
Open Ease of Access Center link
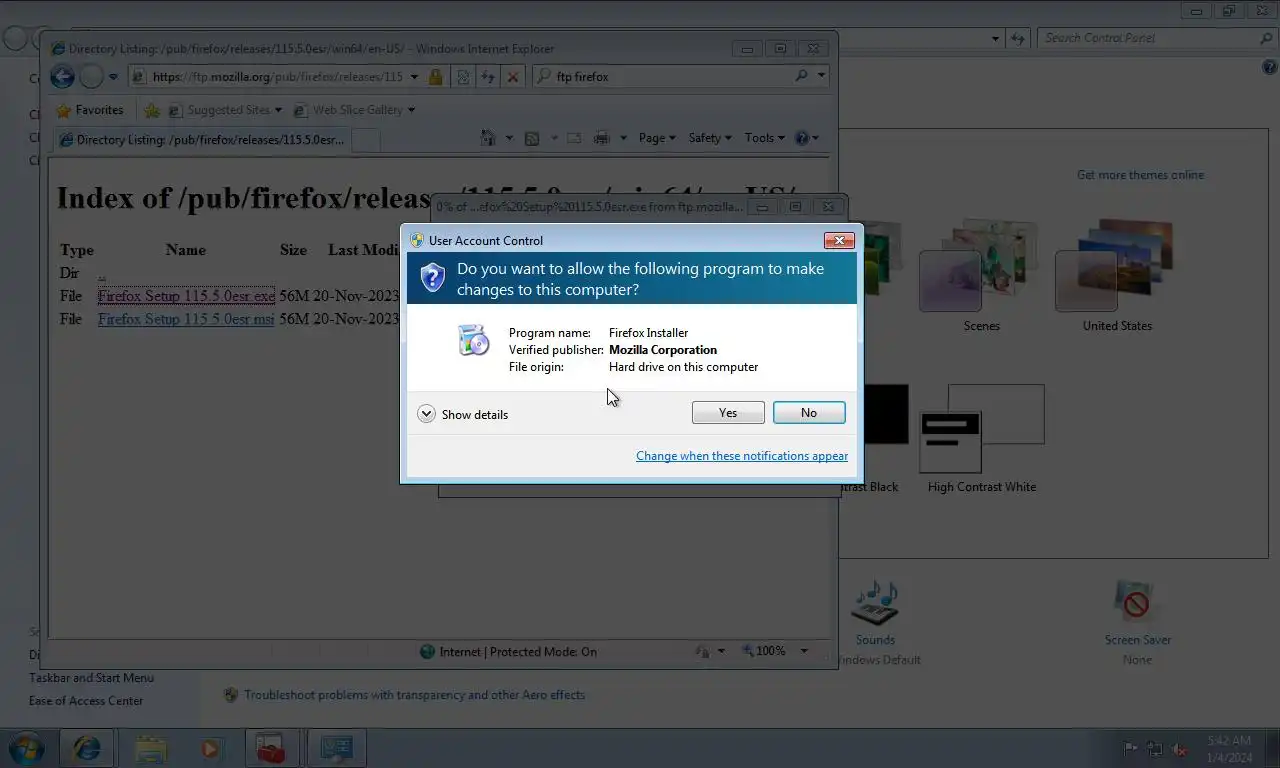(x=86, y=701)
